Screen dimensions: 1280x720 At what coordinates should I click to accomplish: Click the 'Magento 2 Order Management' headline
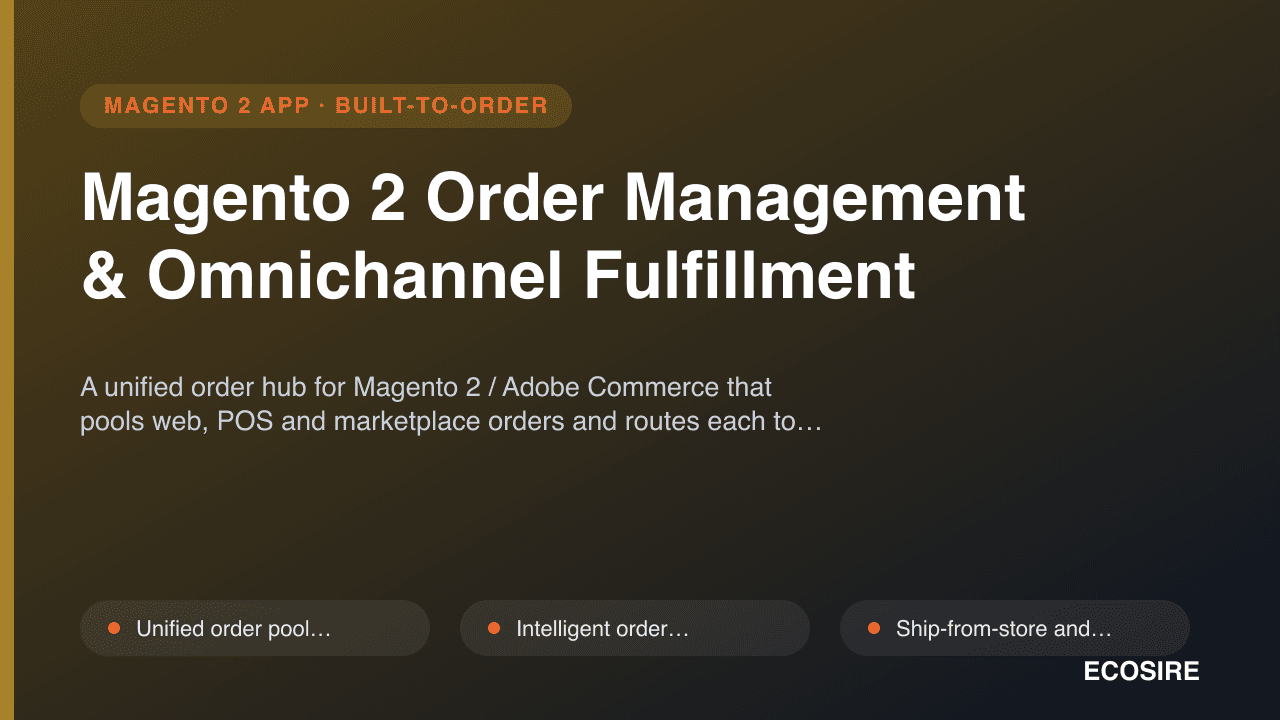click(553, 197)
